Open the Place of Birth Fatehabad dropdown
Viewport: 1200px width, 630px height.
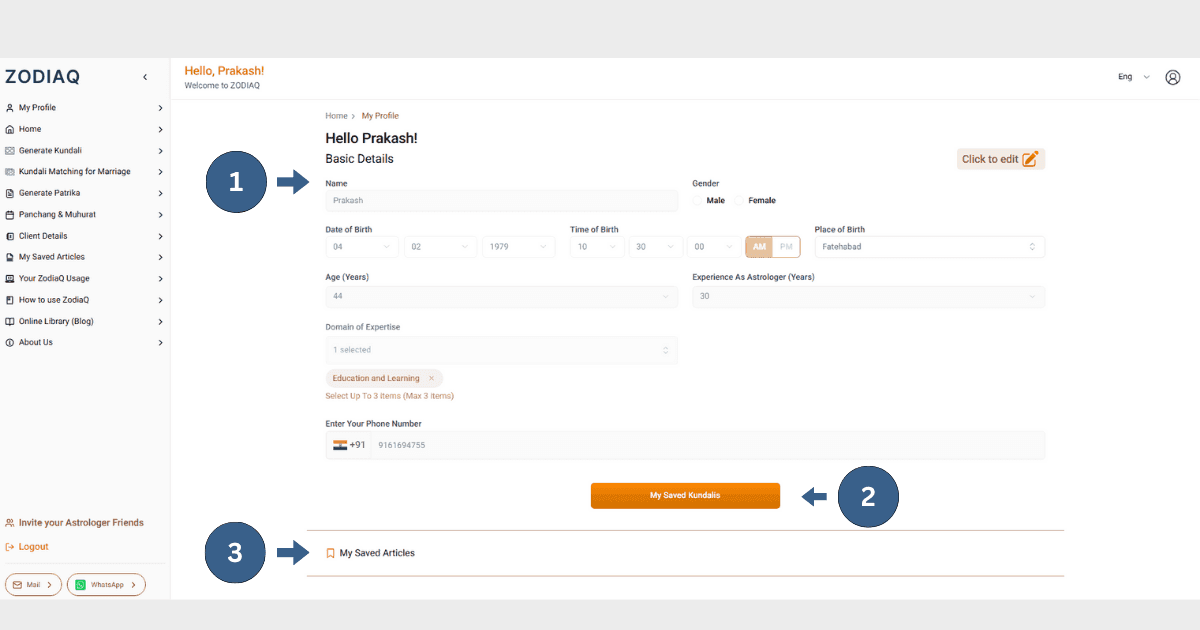pyautogui.click(x=930, y=247)
